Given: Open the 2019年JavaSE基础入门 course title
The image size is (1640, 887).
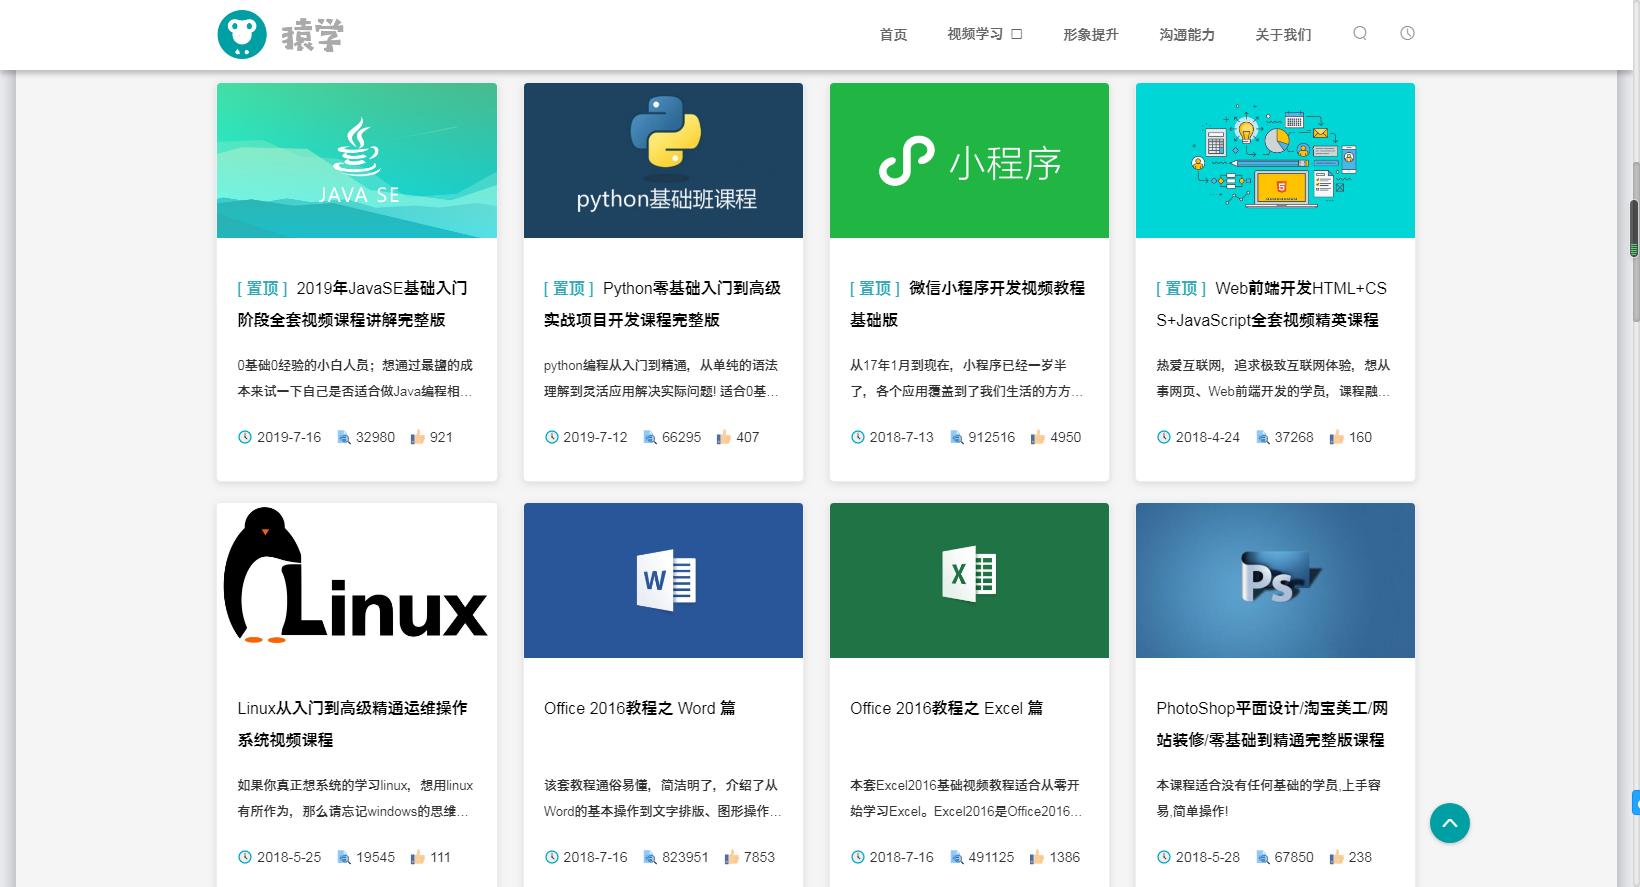Looking at the screenshot, I should click(x=353, y=304).
